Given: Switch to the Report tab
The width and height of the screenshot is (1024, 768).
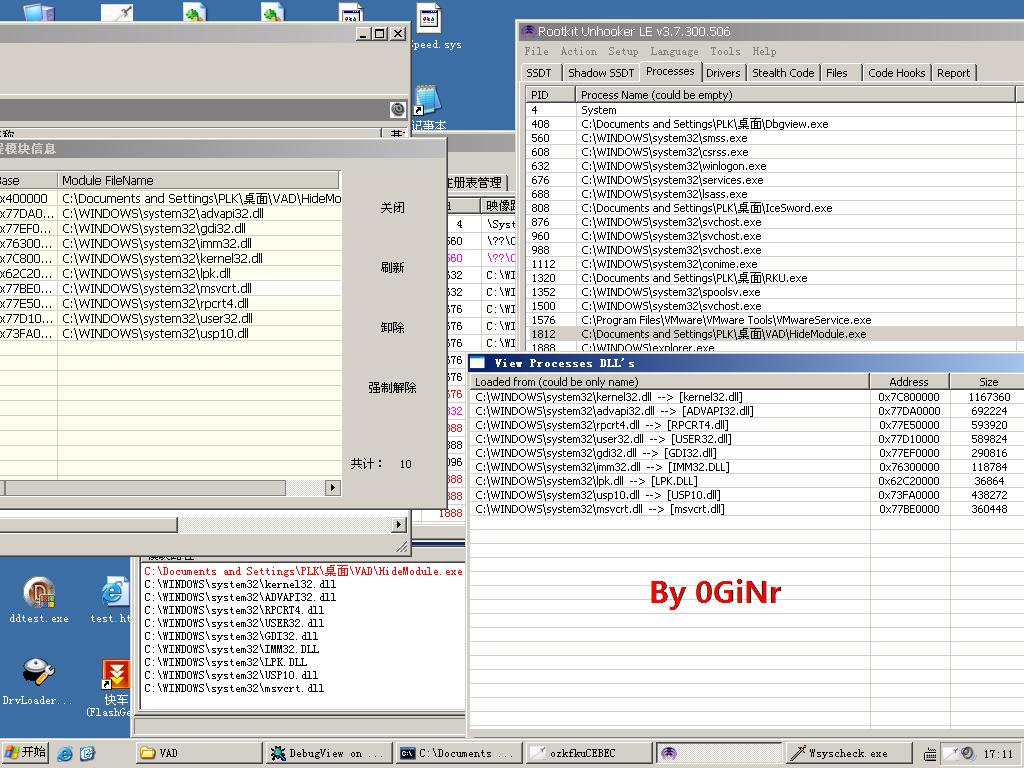Looking at the screenshot, I should point(953,73).
